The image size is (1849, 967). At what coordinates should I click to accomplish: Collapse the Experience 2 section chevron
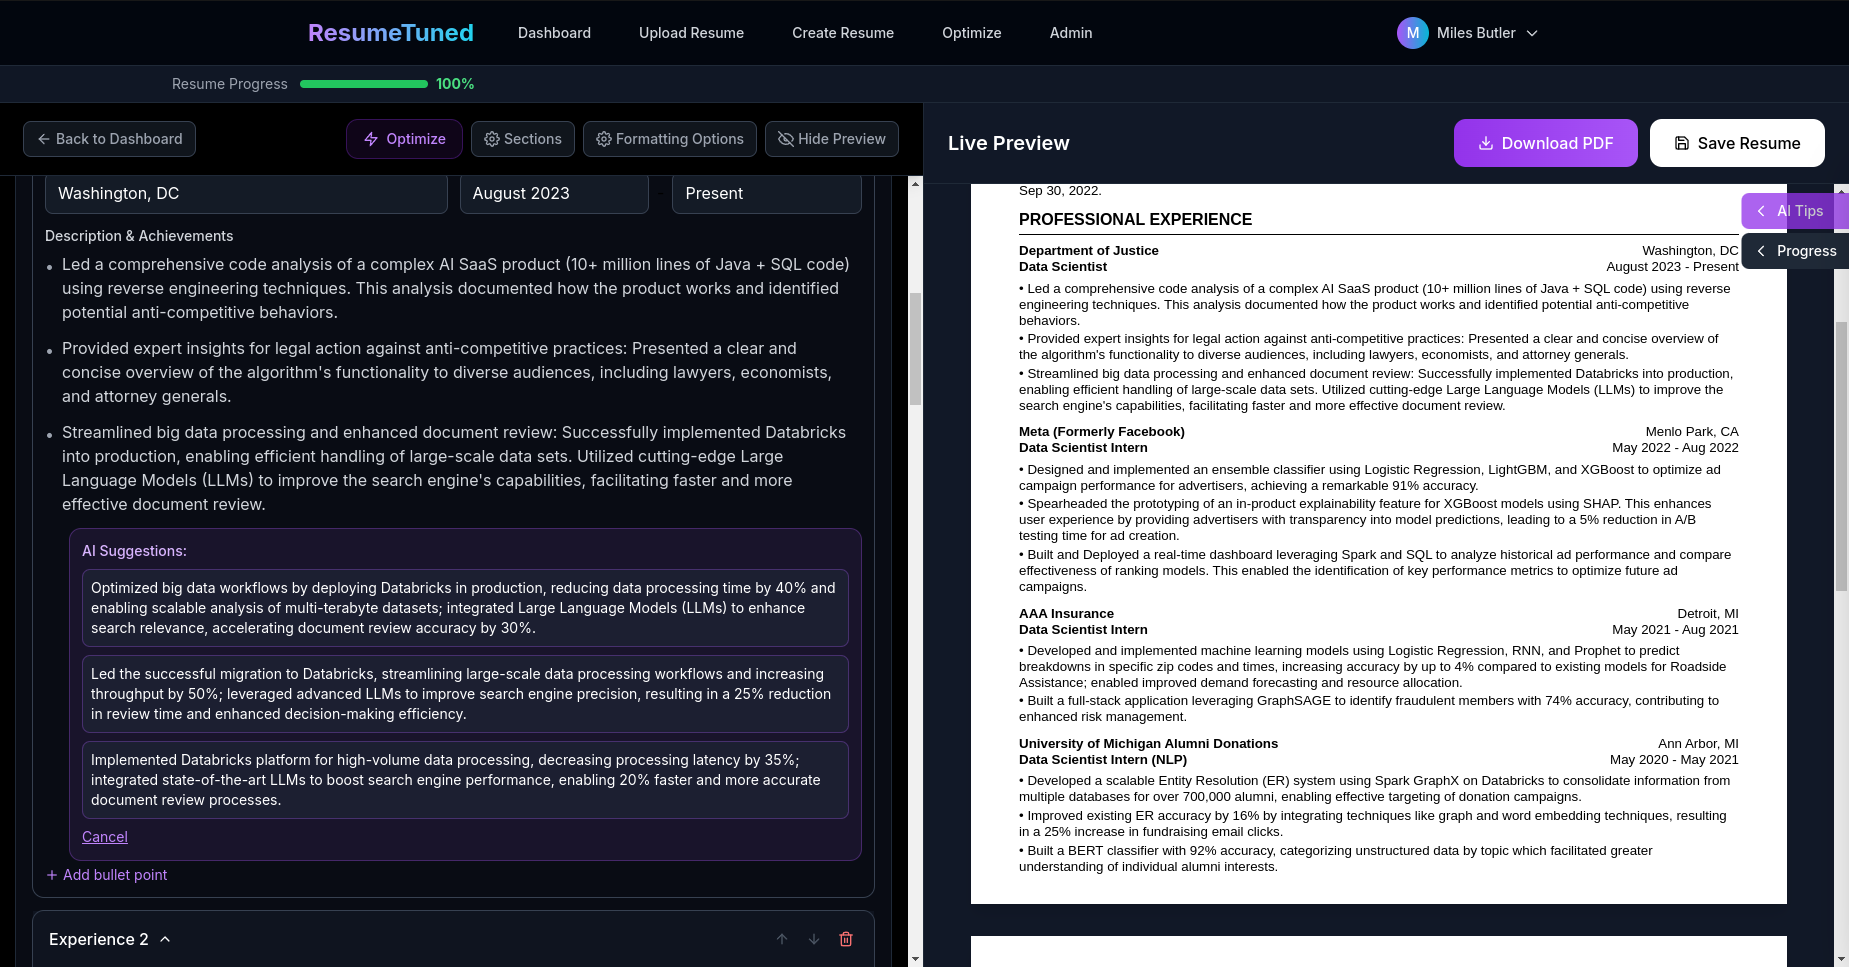click(x=165, y=939)
